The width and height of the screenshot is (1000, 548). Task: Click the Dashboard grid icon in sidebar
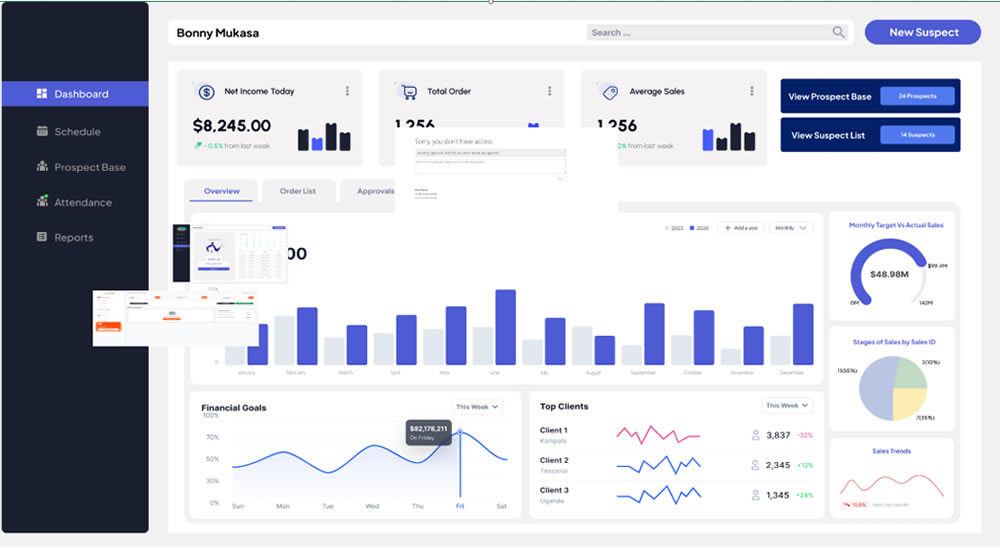click(x=42, y=94)
